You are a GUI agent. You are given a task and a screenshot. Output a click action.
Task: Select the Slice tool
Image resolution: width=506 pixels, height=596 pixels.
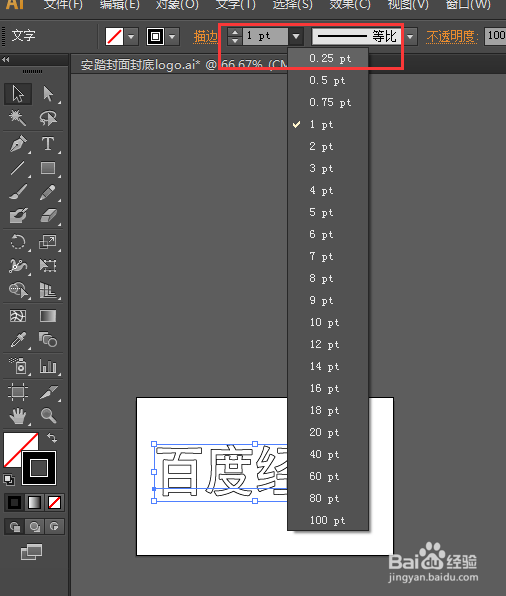click(48, 392)
